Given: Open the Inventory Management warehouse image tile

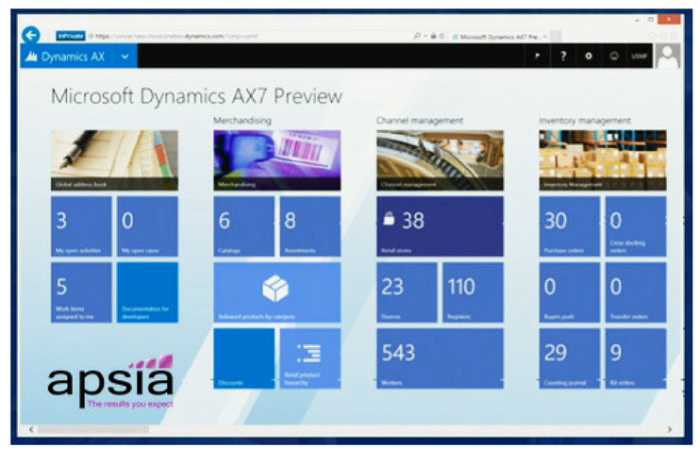Looking at the screenshot, I should coord(603,160).
